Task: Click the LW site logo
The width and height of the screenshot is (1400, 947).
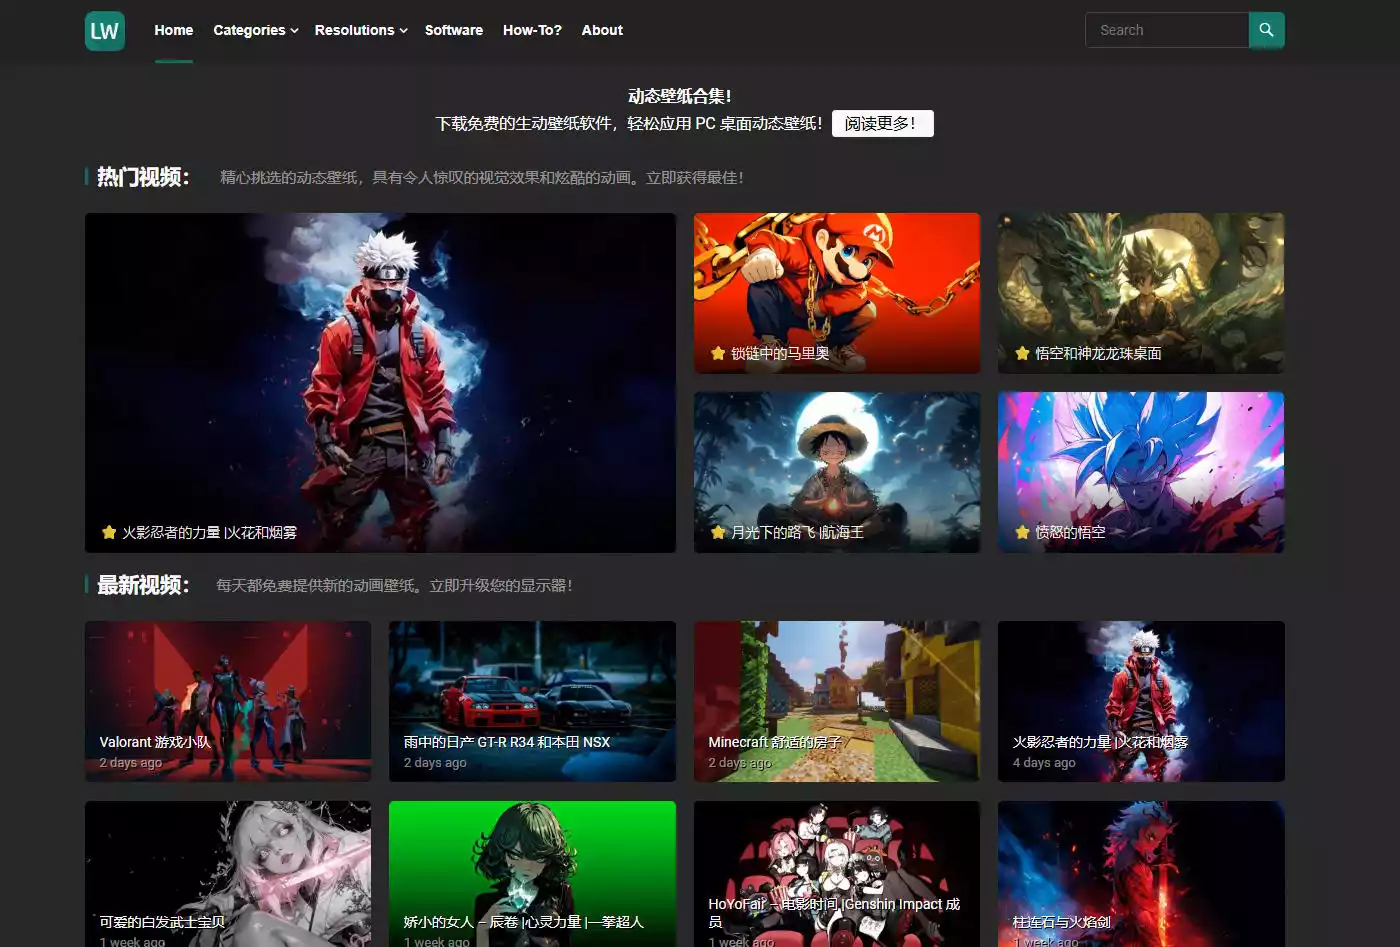Action: [105, 31]
